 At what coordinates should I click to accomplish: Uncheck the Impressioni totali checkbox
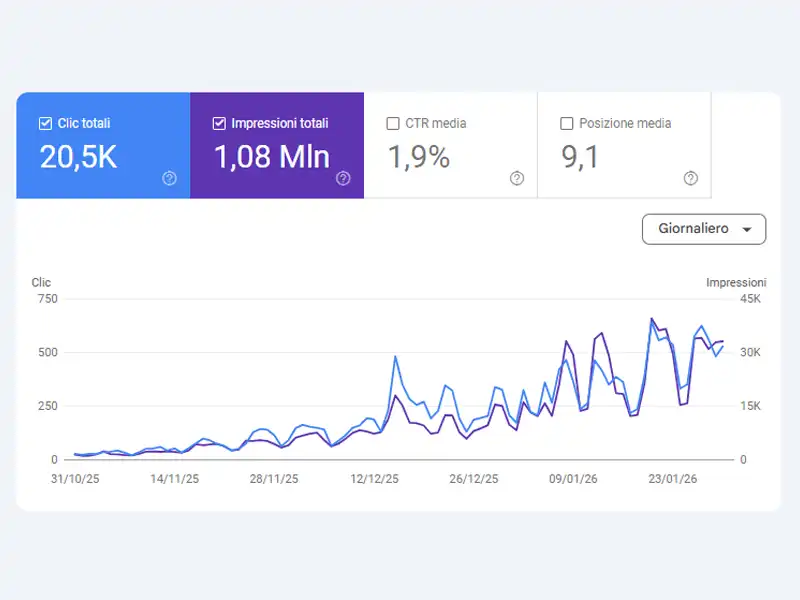[218, 123]
